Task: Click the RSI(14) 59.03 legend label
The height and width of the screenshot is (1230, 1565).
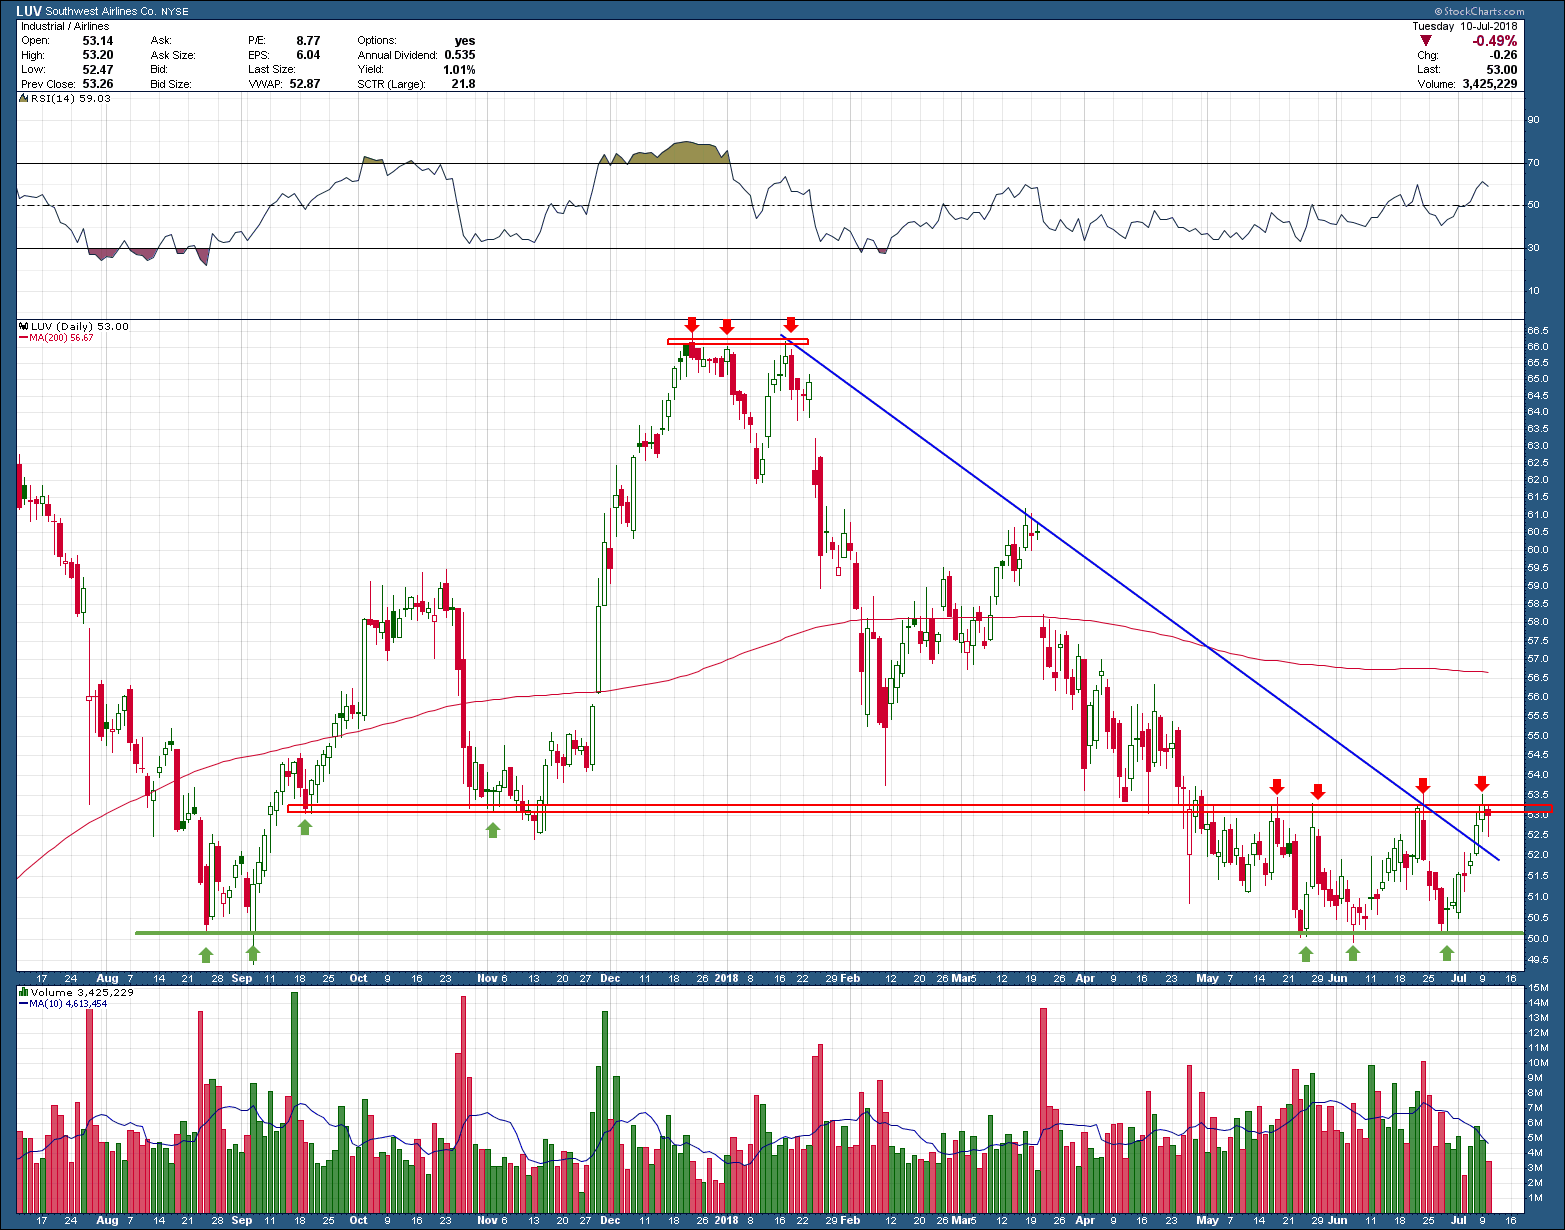Action: pos(71,98)
